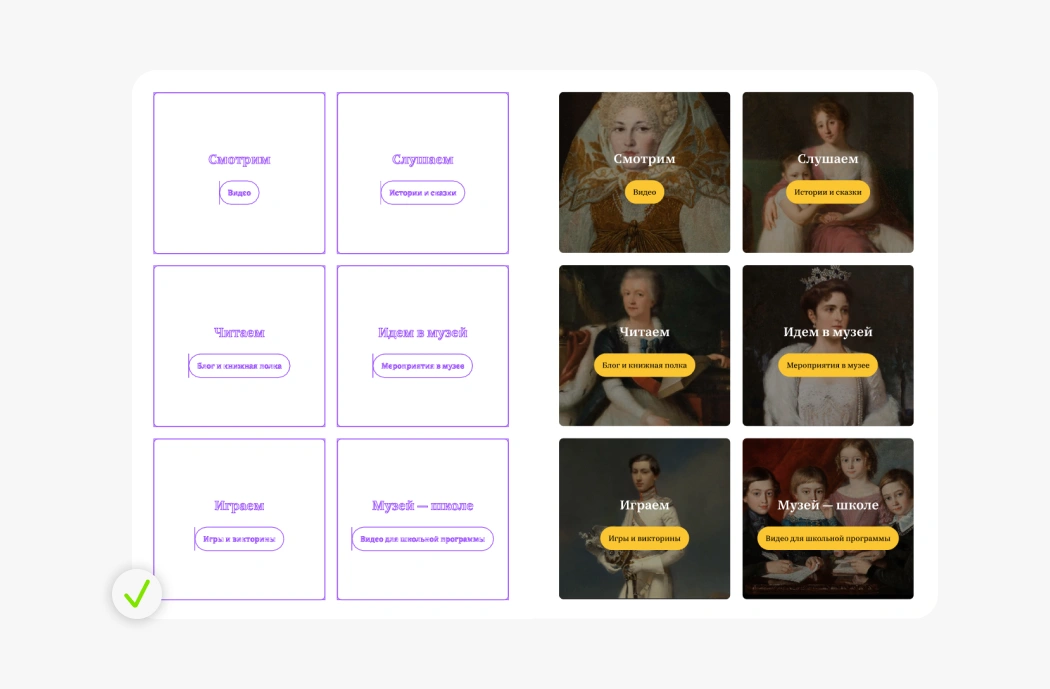Select the purple wireframe «Идем в музей» heading
The width and height of the screenshot is (1050, 689).
pos(423,333)
